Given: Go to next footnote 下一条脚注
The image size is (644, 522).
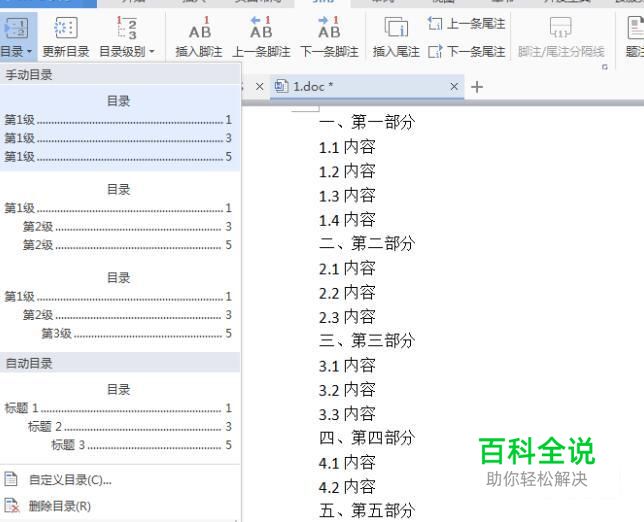Looking at the screenshot, I should point(329,37).
